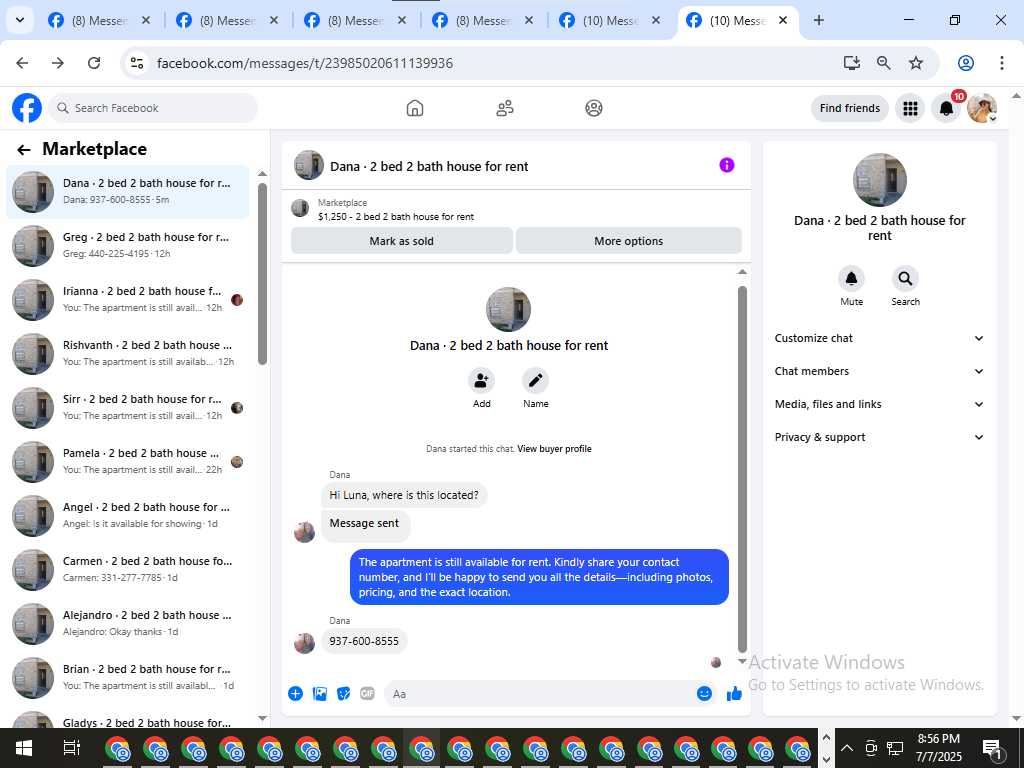This screenshot has height=768, width=1024.
Task: Click Dana's message 937-600-8555 bubble
Action: [x=364, y=641]
